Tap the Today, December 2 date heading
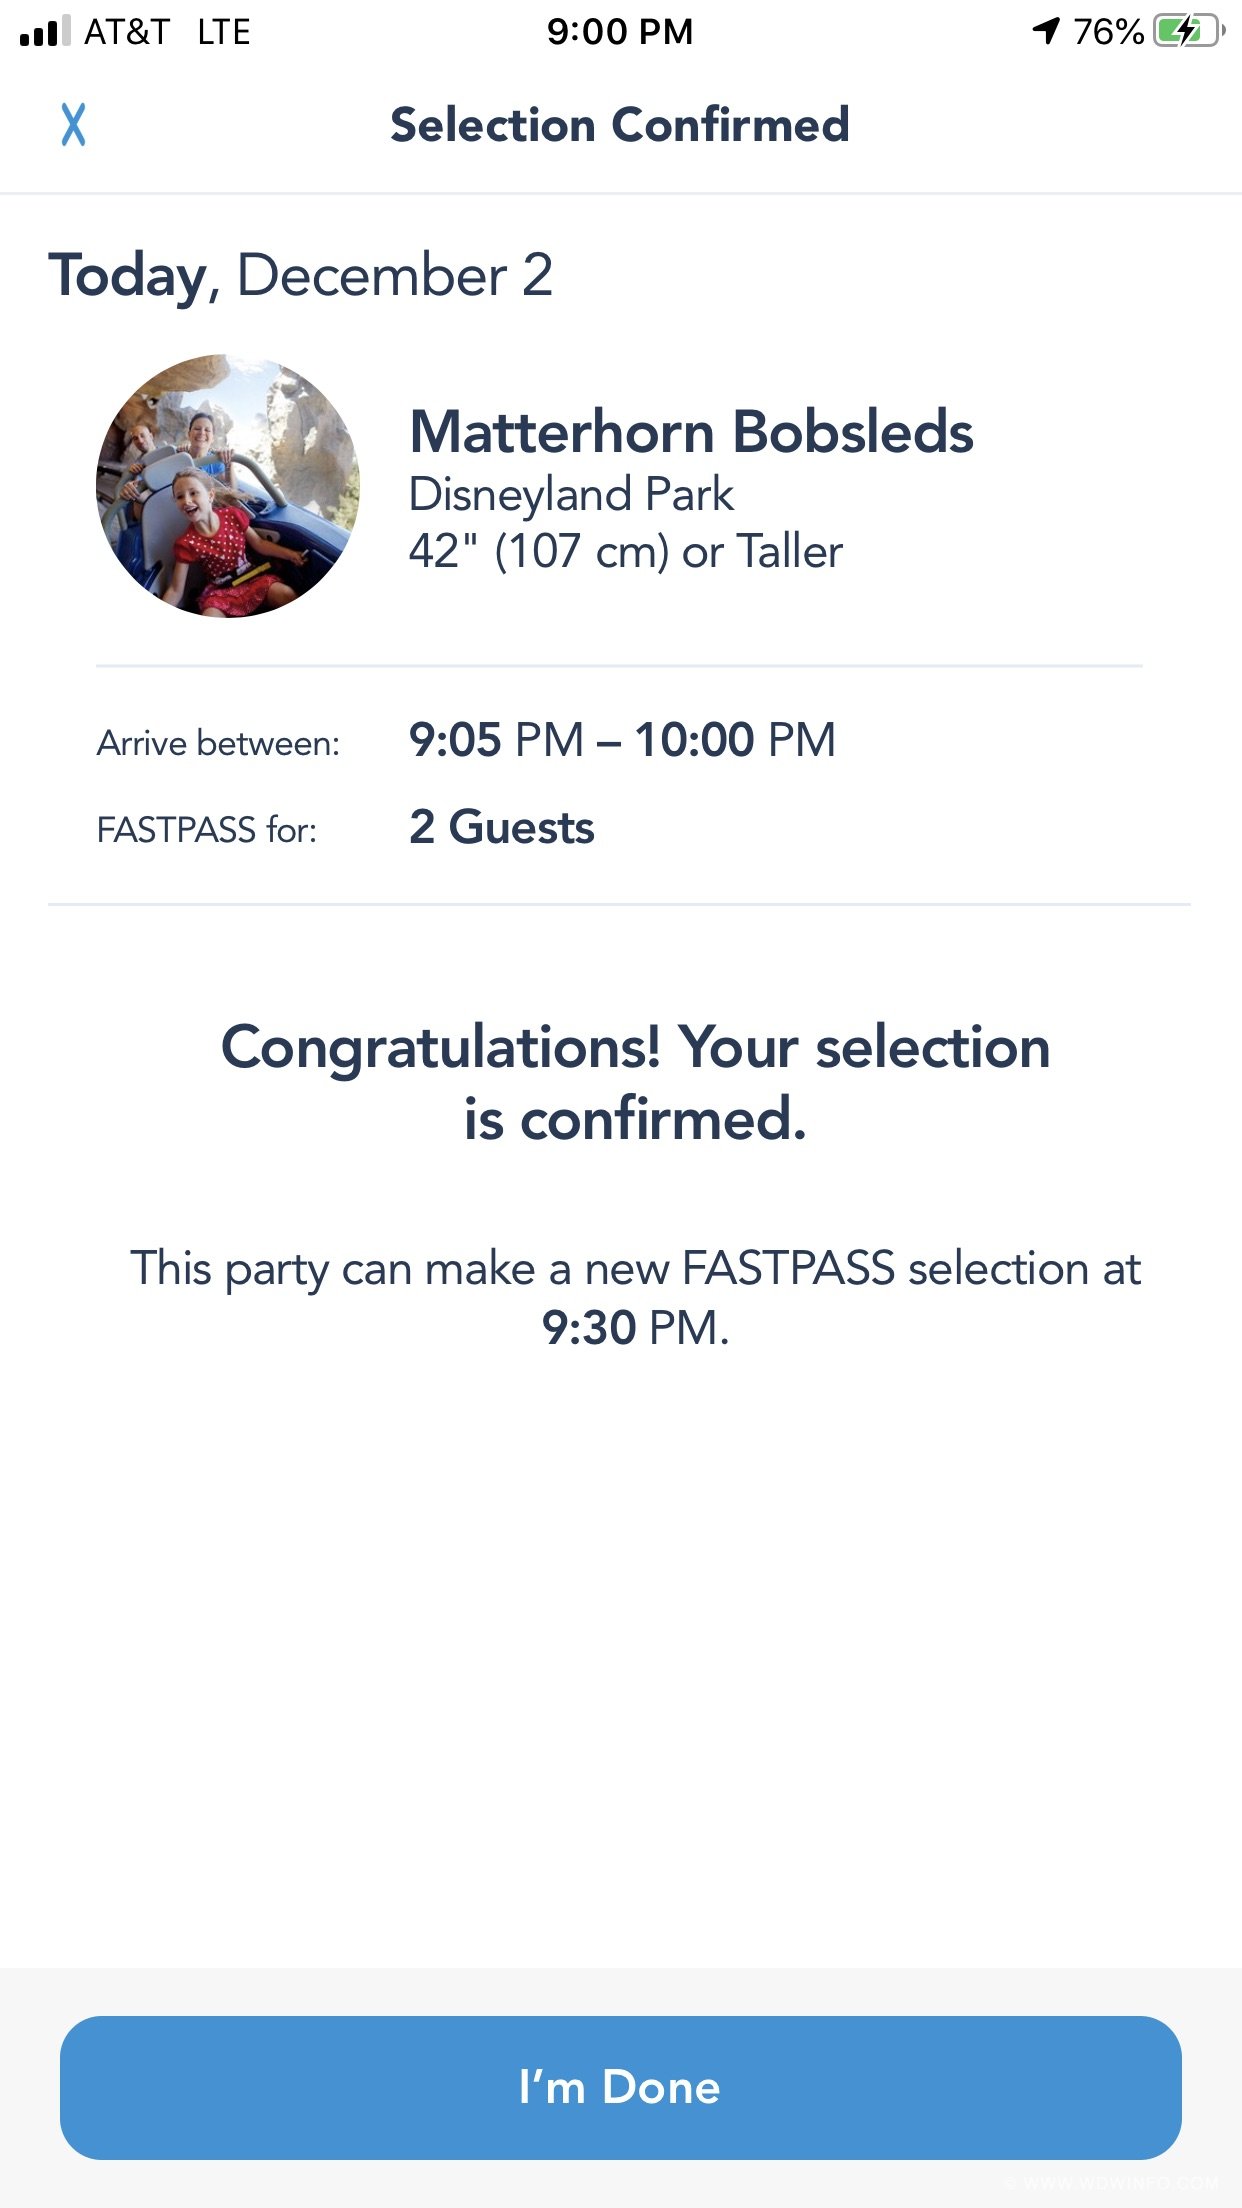This screenshot has height=2208, width=1242. pyautogui.click(x=300, y=275)
